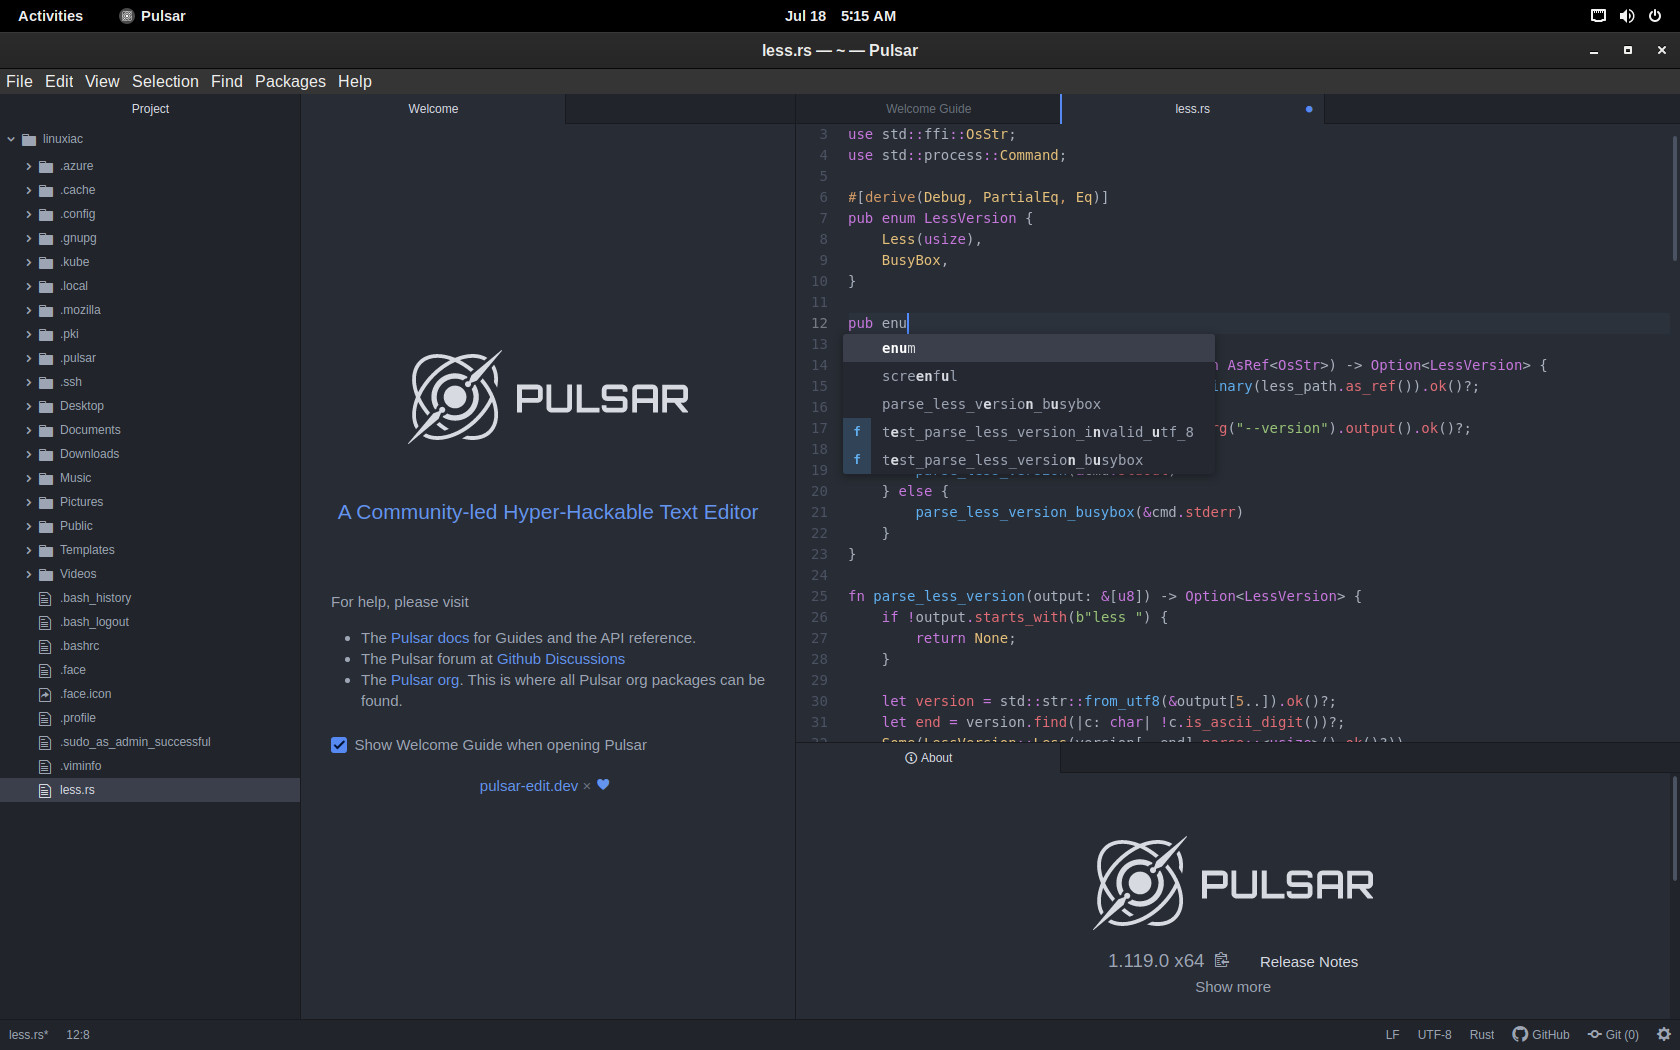Select the About tab
This screenshot has width=1680, height=1050.
click(x=928, y=758)
